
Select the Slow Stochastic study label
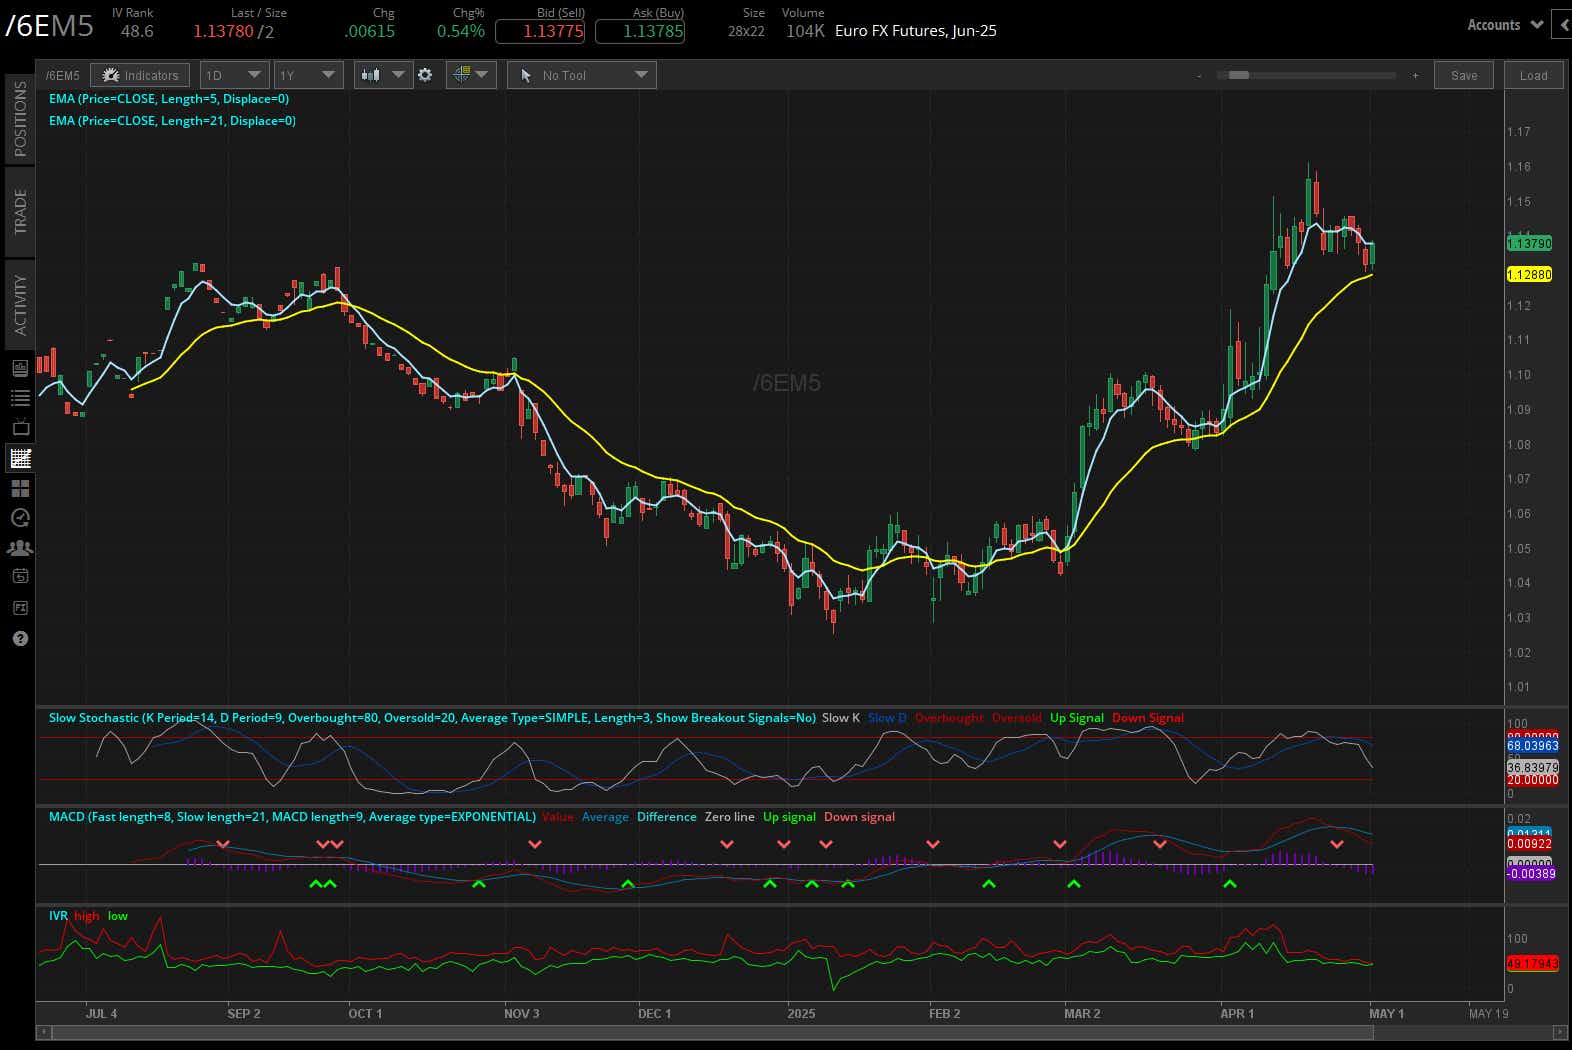(x=432, y=718)
